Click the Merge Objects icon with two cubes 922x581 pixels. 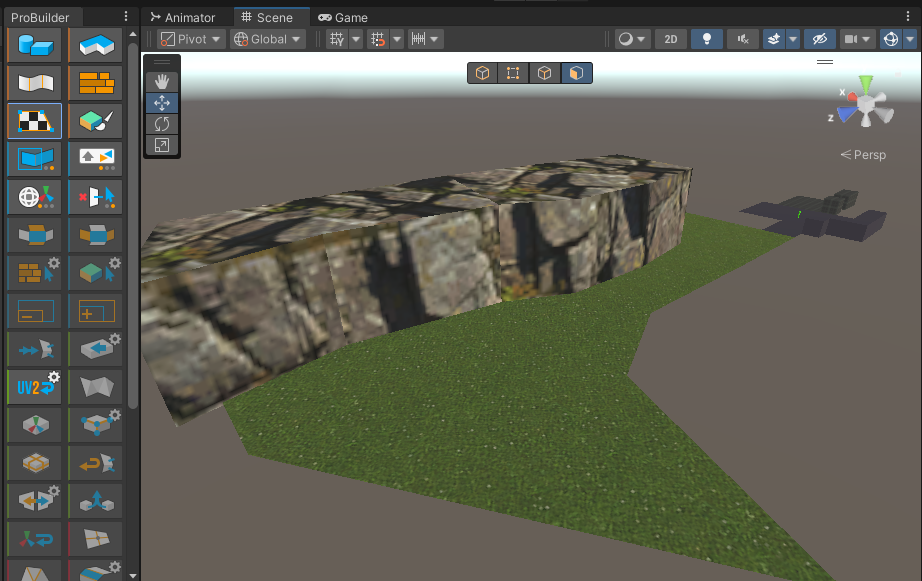pos(96,501)
